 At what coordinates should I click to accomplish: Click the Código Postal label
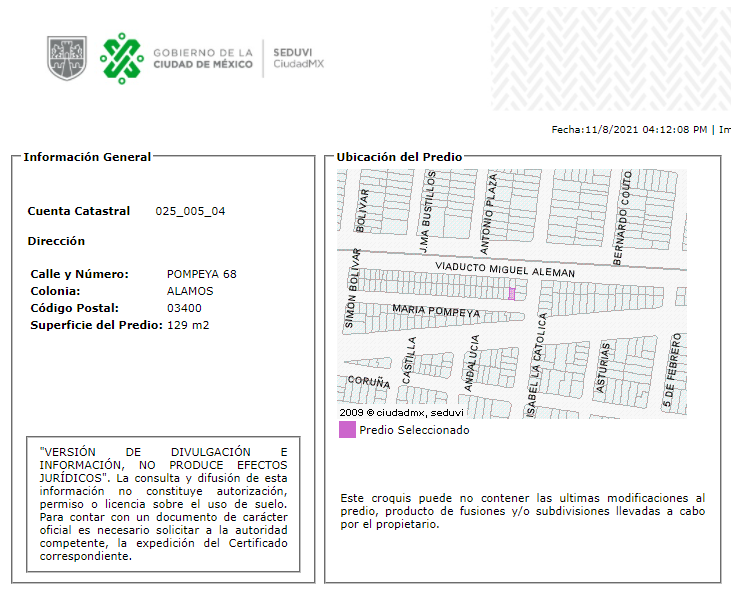click(x=75, y=308)
